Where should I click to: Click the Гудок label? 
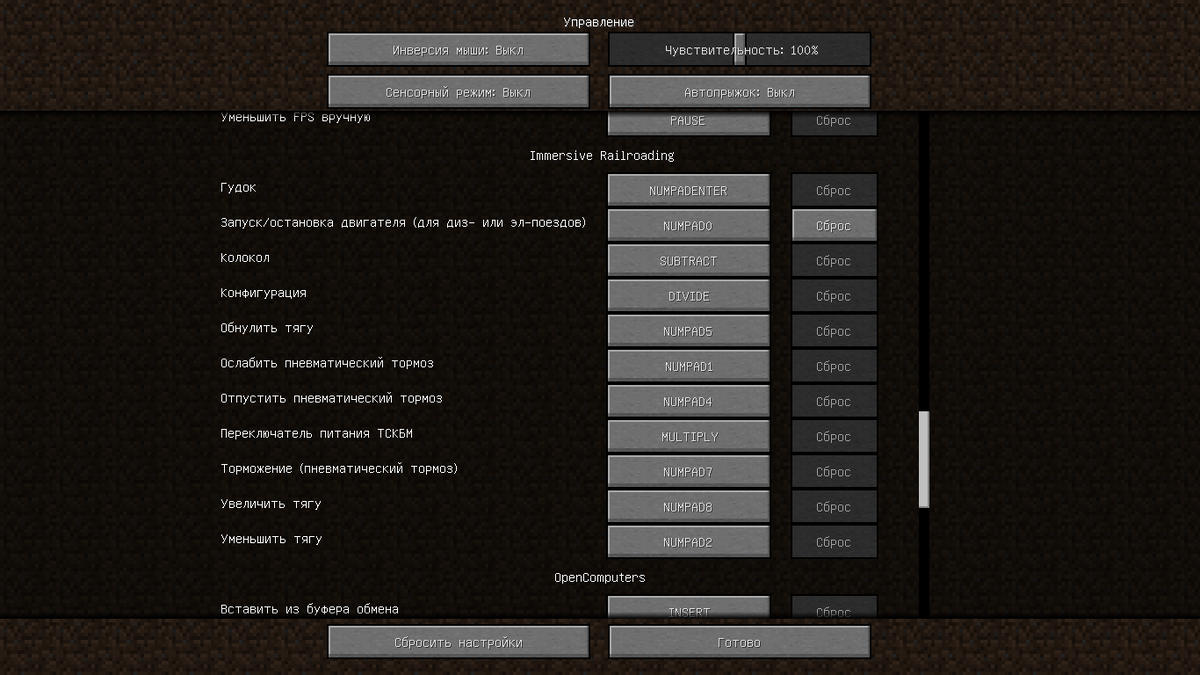[238, 188]
